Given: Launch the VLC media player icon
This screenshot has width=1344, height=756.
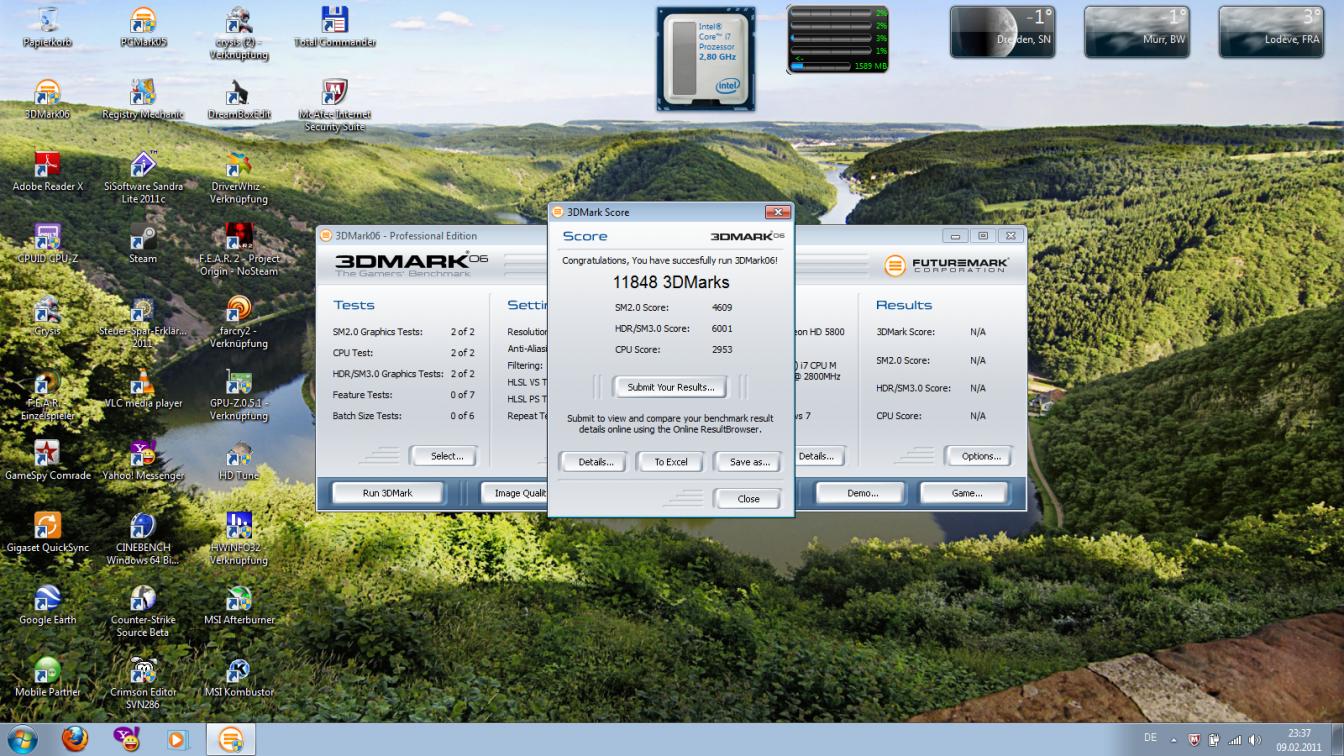Looking at the screenshot, I should 143,387.
